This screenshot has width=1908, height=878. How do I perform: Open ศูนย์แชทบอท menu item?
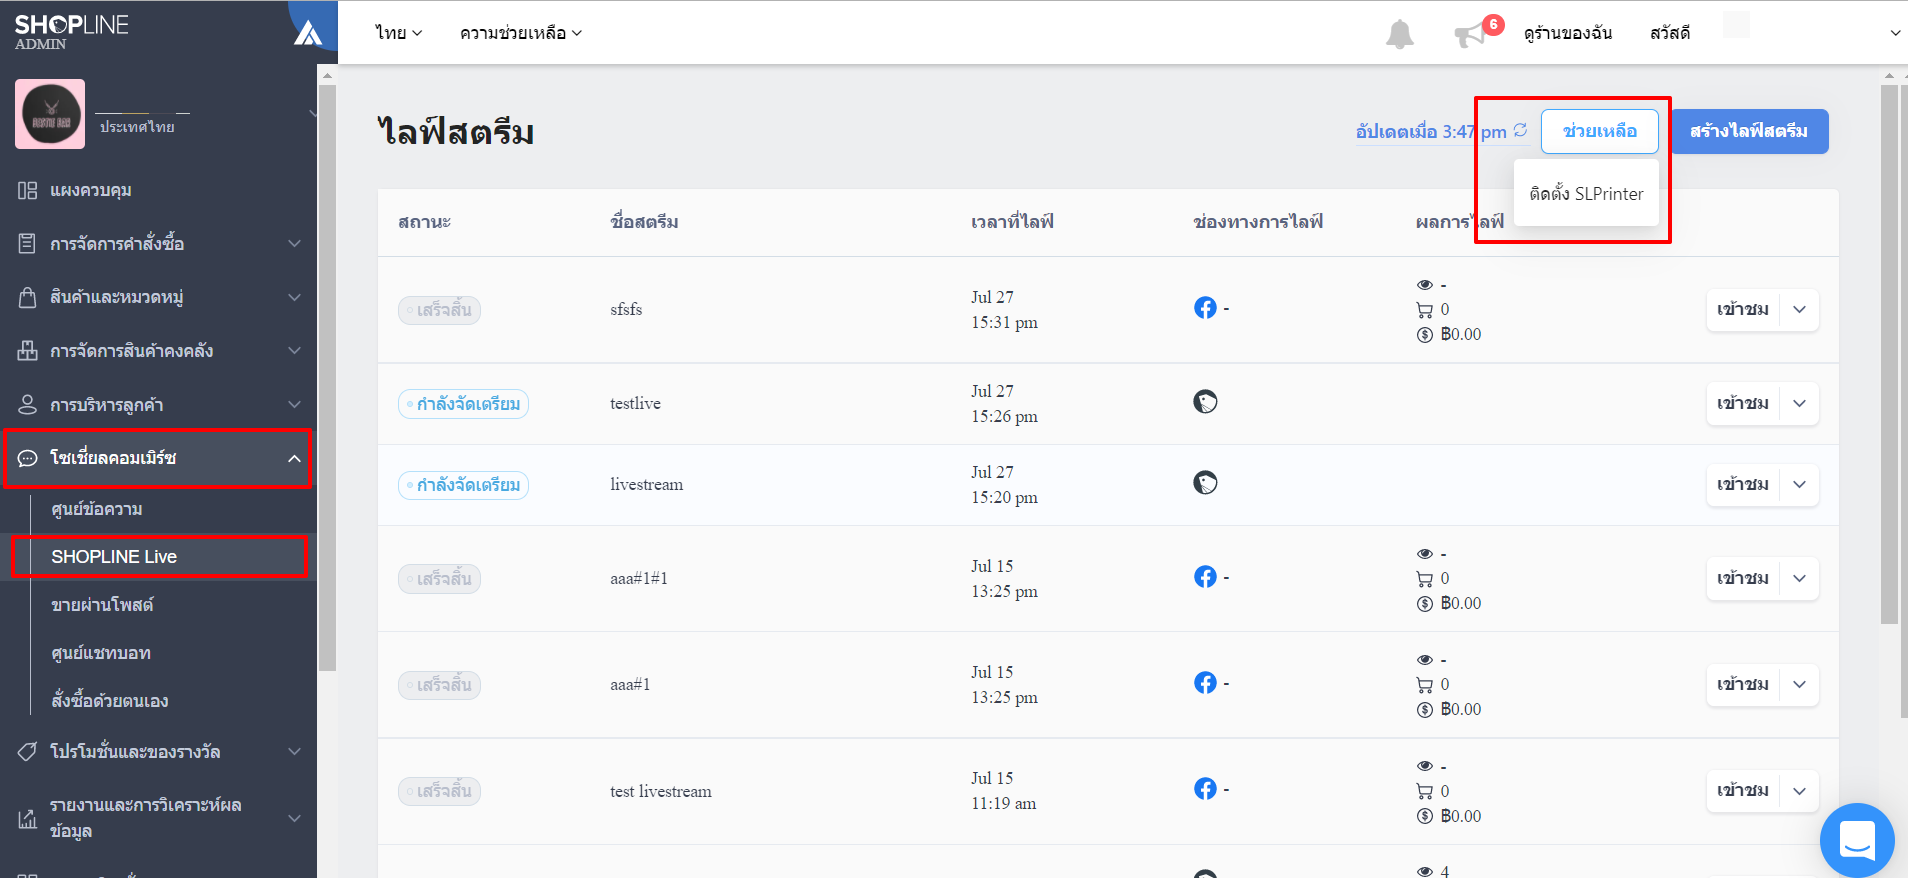[101, 653]
